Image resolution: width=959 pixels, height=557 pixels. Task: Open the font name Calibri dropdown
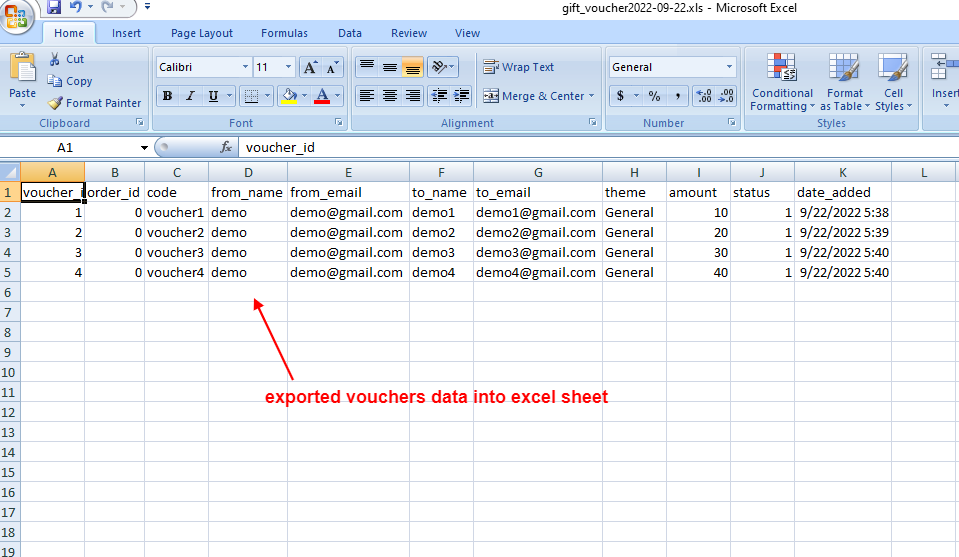(x=245, y=67)
